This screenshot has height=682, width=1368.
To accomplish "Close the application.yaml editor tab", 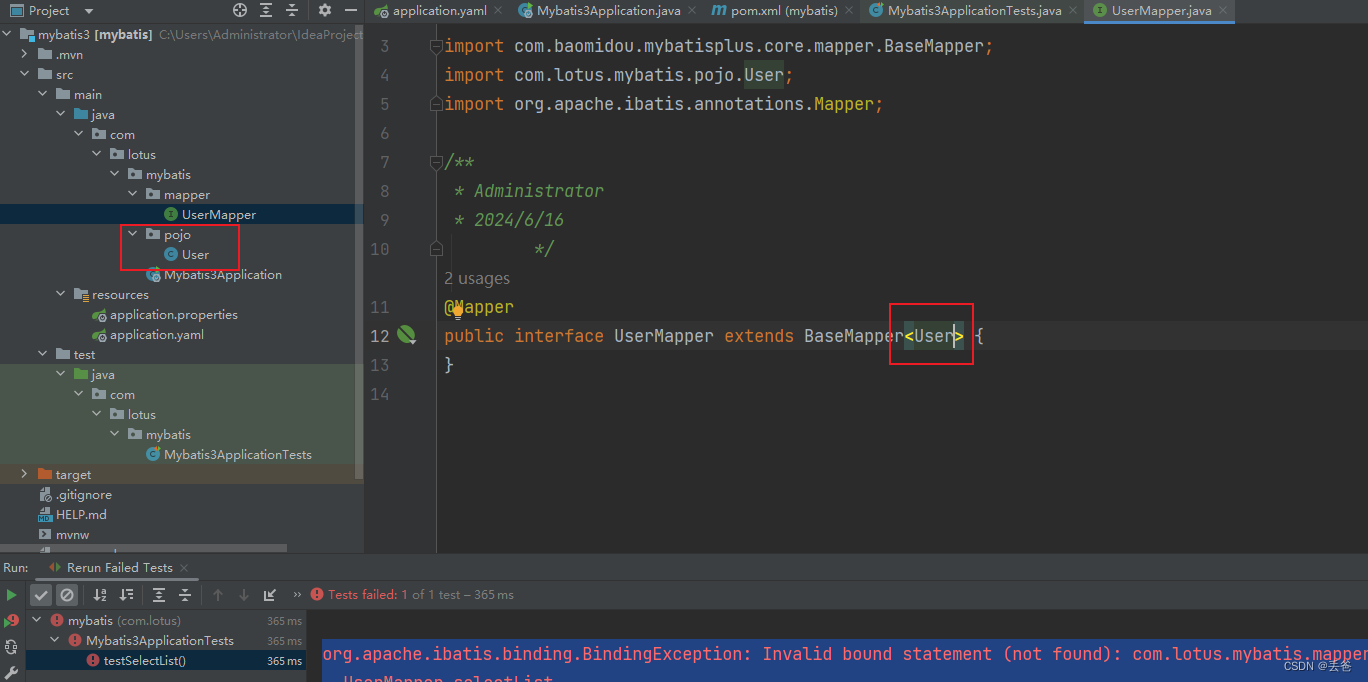I will [498, 11].
